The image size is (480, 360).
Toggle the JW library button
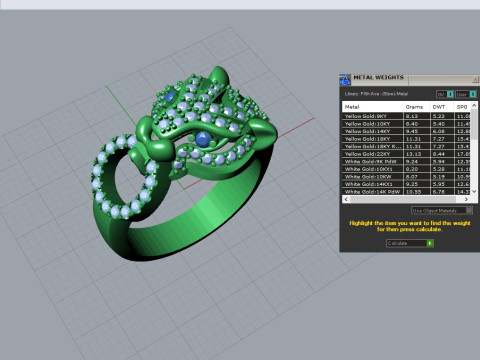445,94
